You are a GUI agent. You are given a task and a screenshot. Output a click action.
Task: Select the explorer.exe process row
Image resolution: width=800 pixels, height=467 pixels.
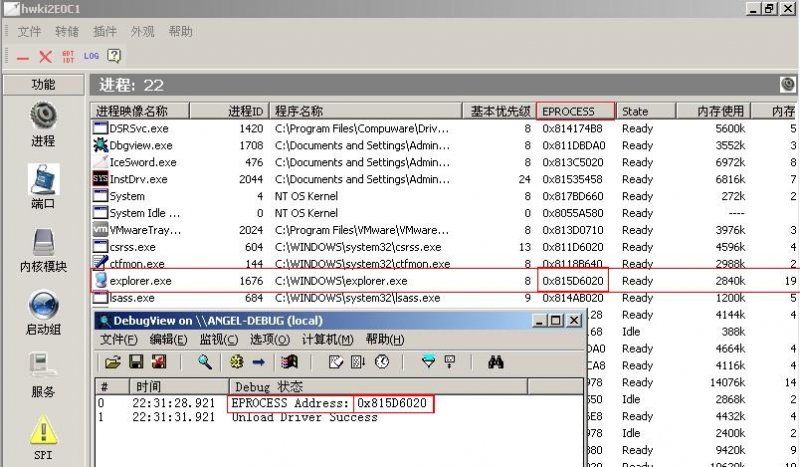(445, 281)
